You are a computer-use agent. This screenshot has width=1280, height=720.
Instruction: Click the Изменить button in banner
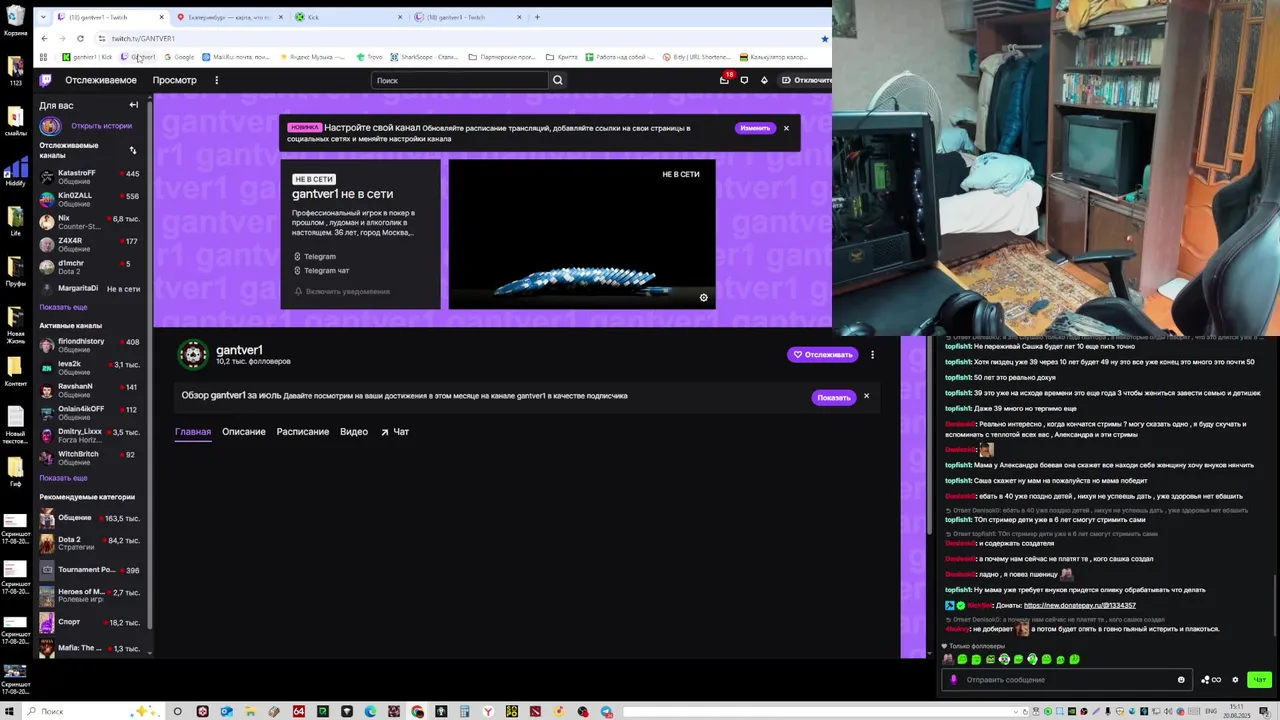pos(755,128)
